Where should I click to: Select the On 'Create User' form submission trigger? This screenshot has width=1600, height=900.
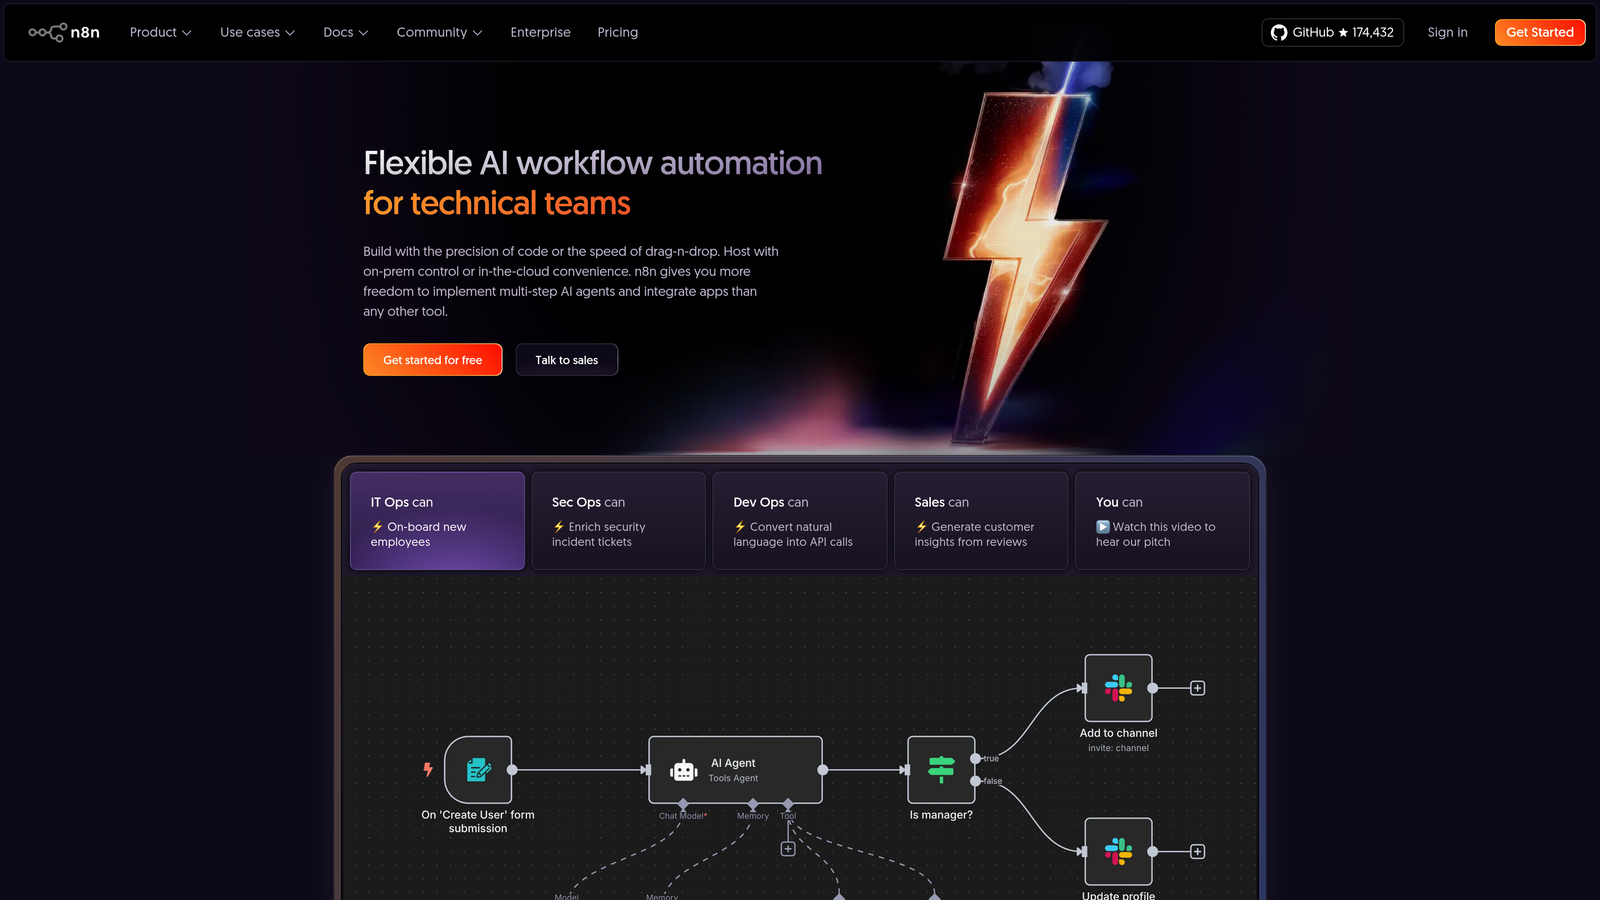point(478,770)
